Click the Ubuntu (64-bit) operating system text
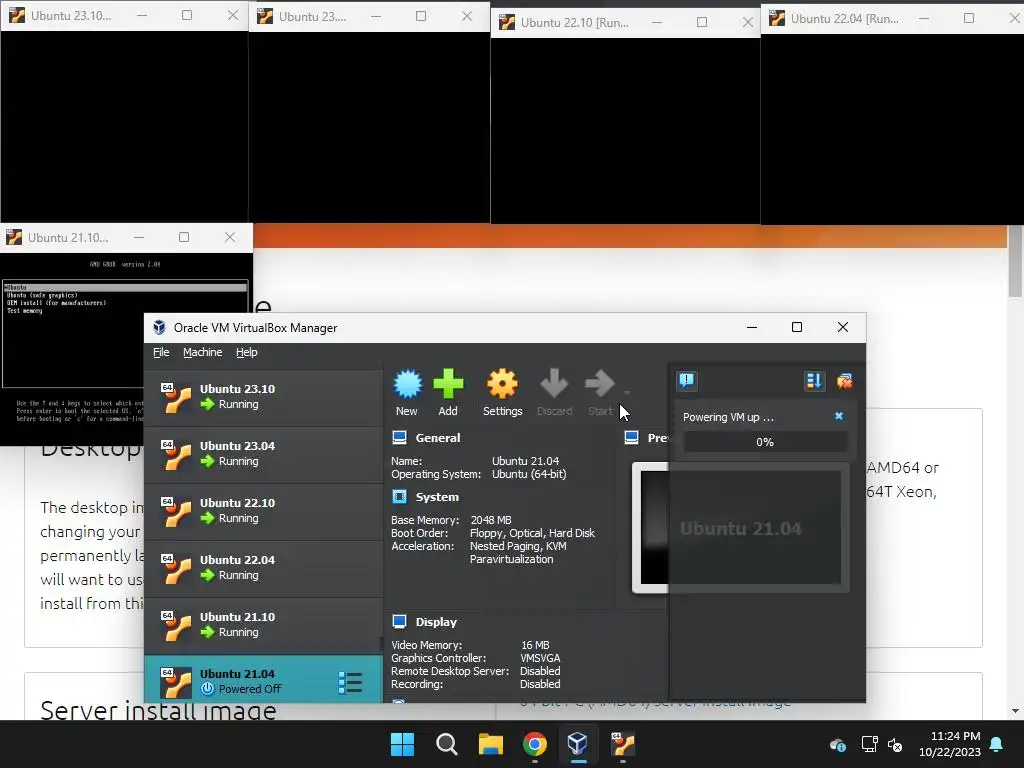The width and height of the screenshot is (1024, 768). pyautogui.click(x=529, y=474)
